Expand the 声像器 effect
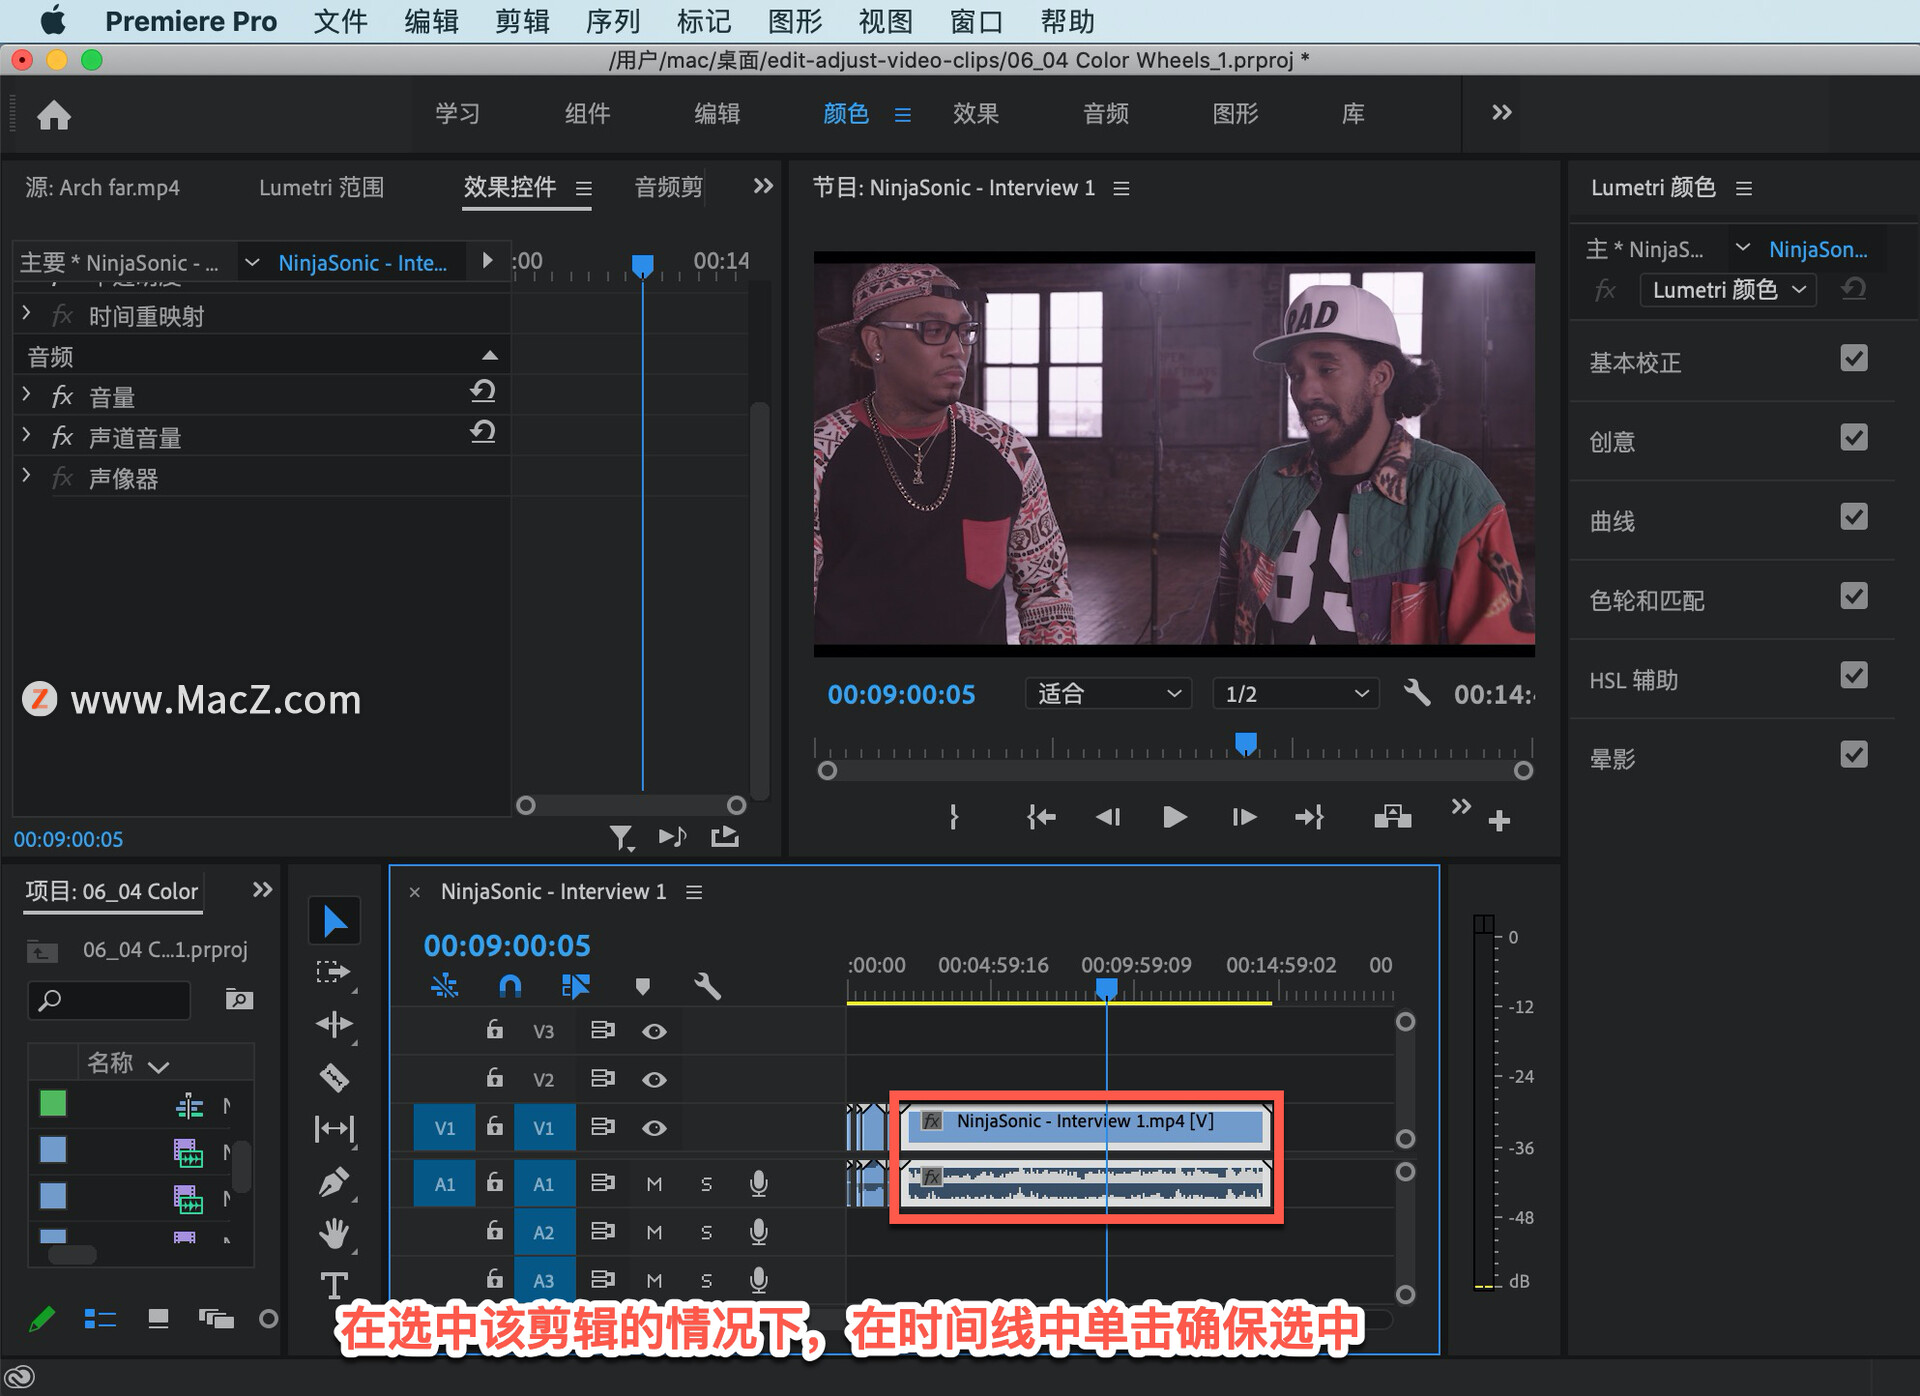Screen dimensions: 1920x1396 [x=26, y=476]
